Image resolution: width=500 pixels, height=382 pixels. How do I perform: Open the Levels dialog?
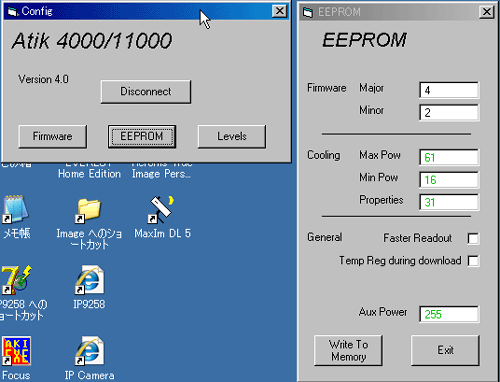tap(232, 136)
